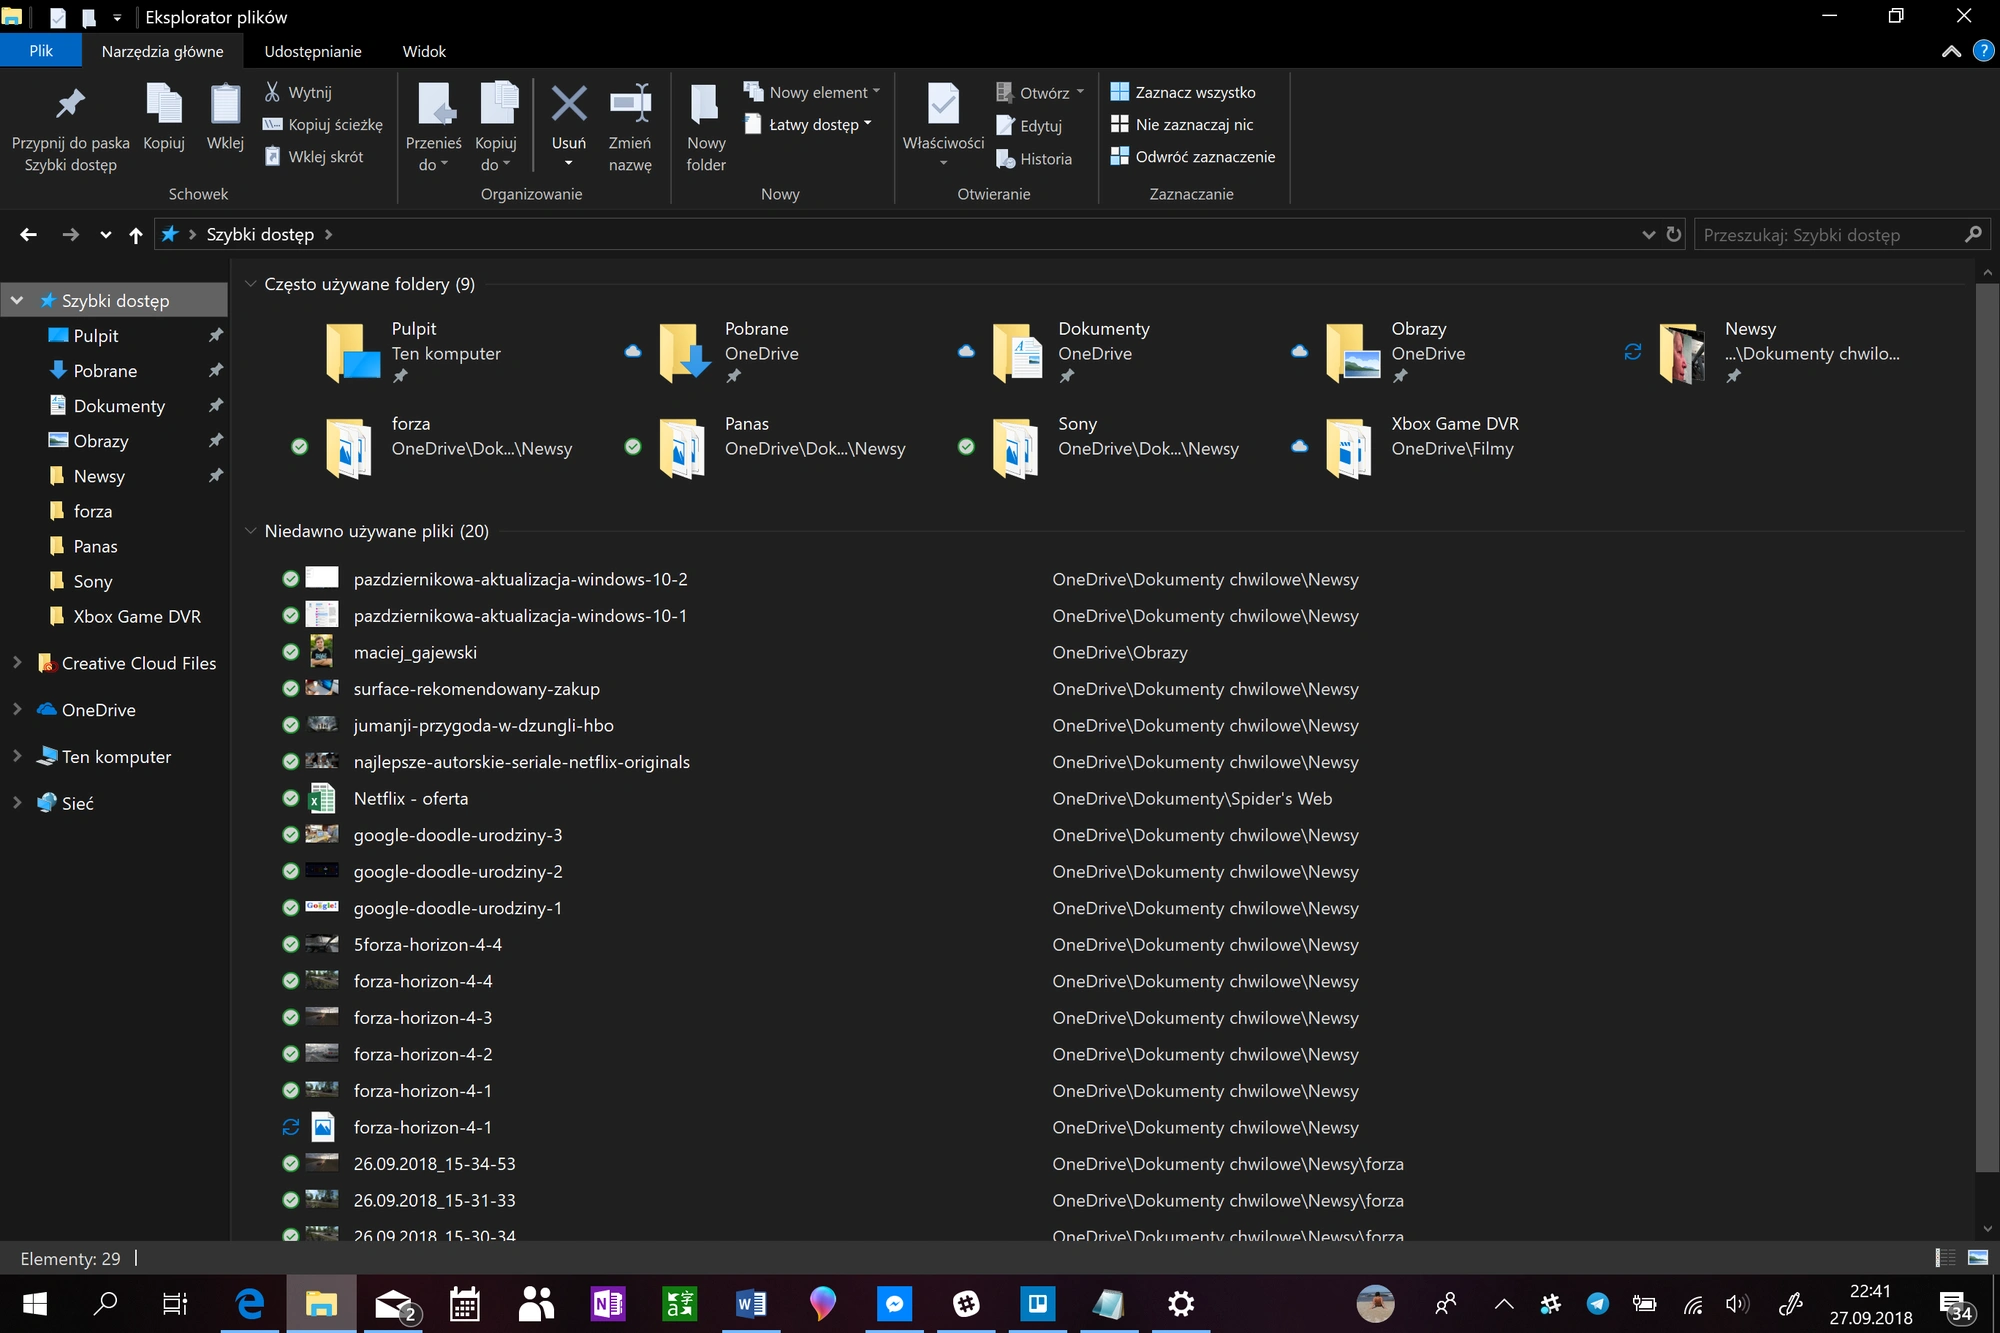Click the Właściwości properties icon
This screenshot has height=1333, width=2000.
coord(943,104)
